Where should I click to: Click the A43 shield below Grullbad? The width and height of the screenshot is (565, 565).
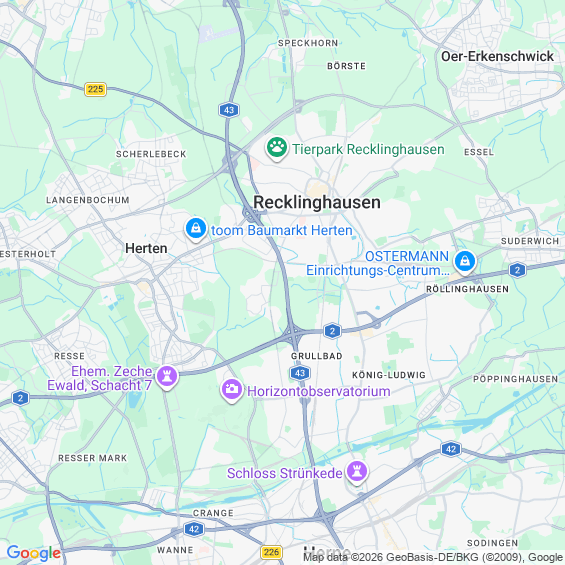(300, 373)
